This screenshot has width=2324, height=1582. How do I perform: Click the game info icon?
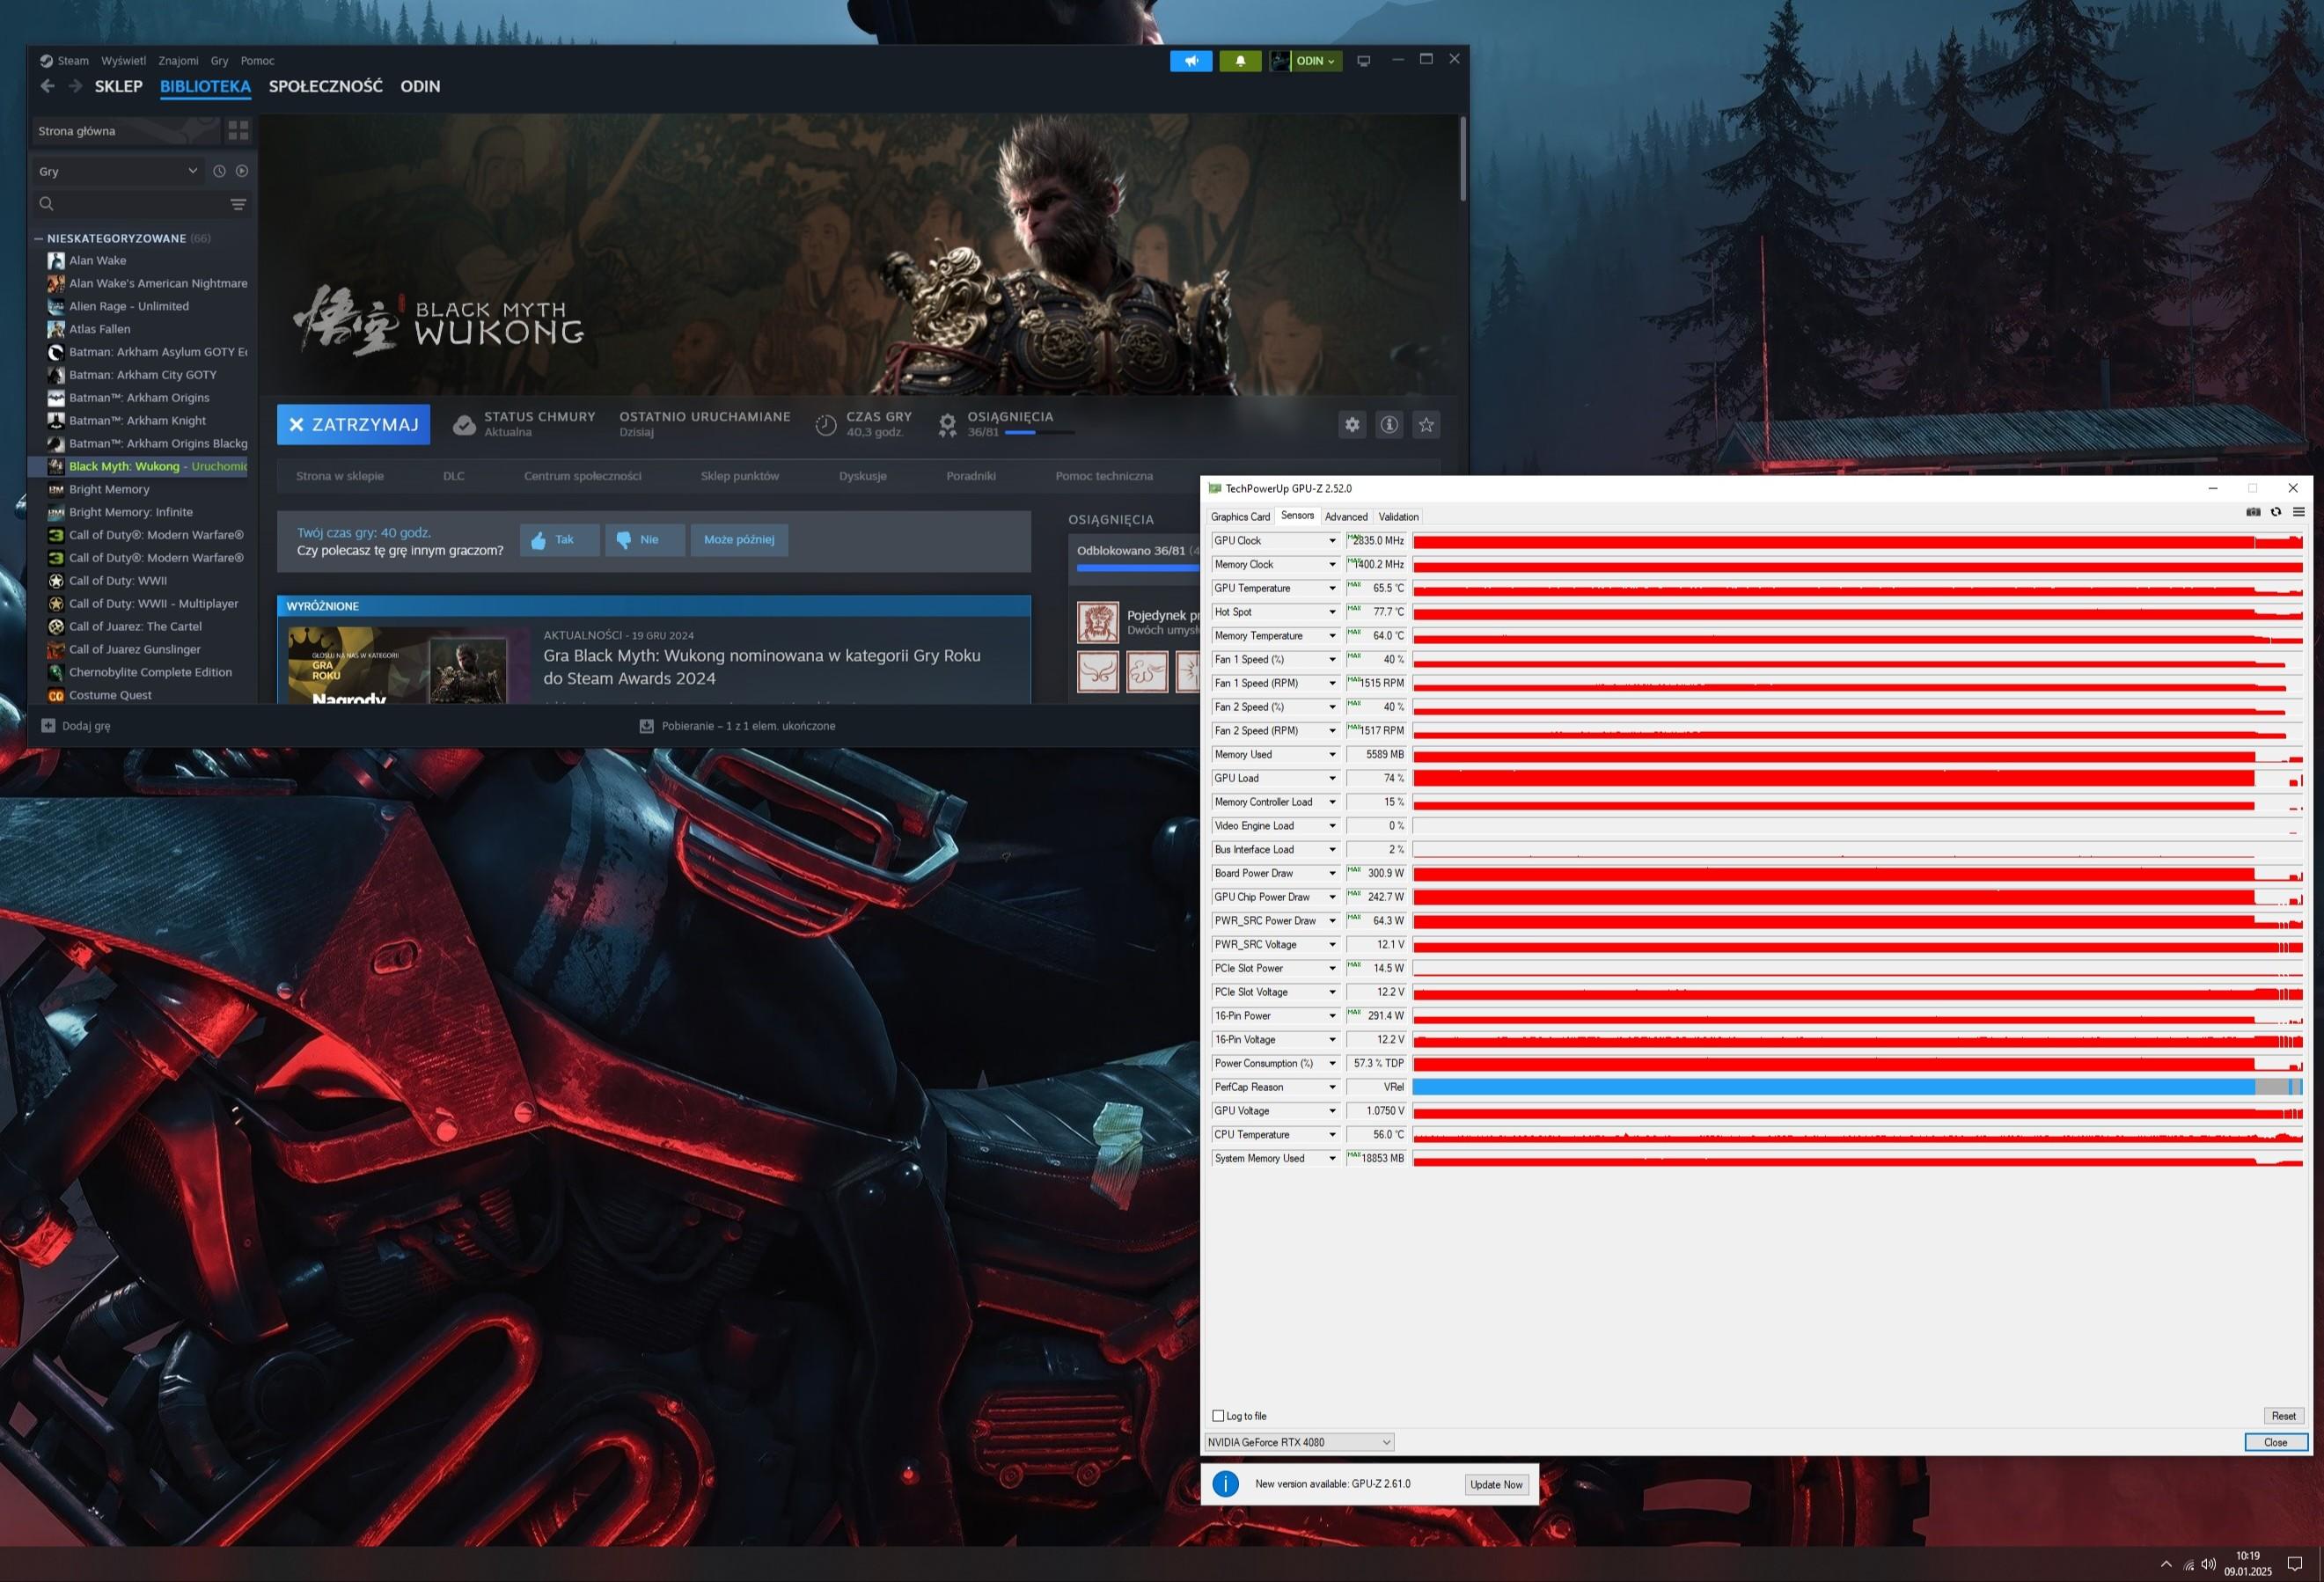tap(1389, 425)
